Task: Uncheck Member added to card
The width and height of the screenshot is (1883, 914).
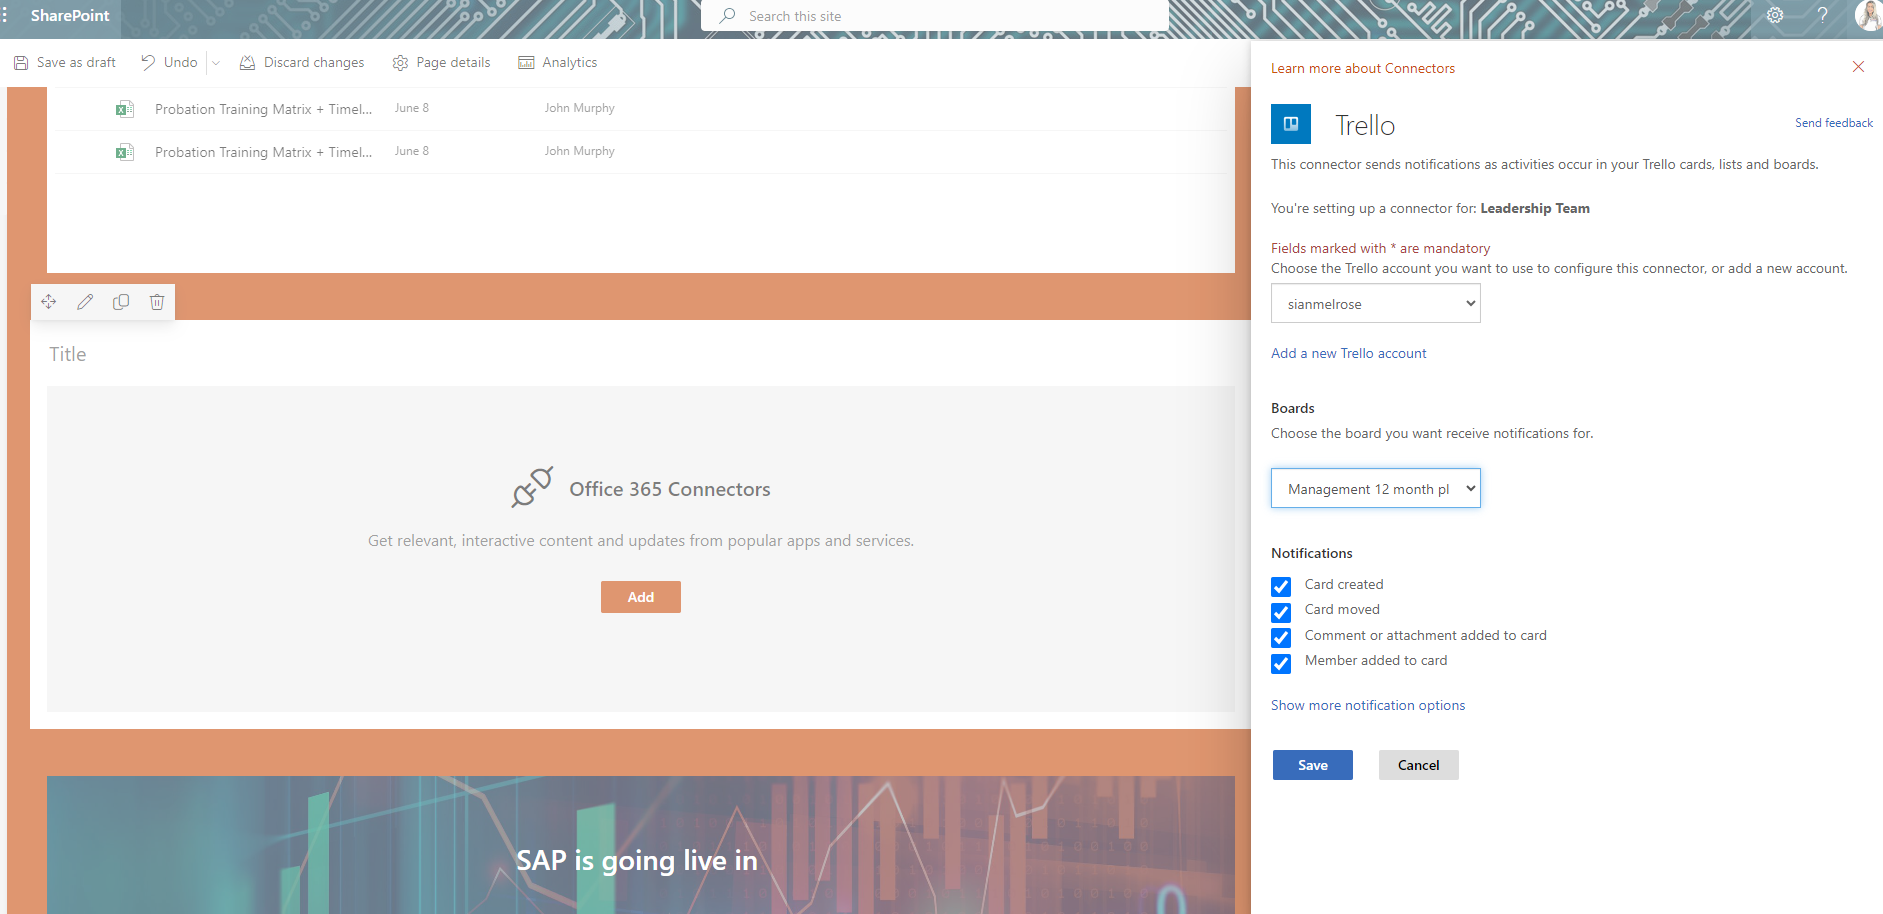Action: 1281,663
